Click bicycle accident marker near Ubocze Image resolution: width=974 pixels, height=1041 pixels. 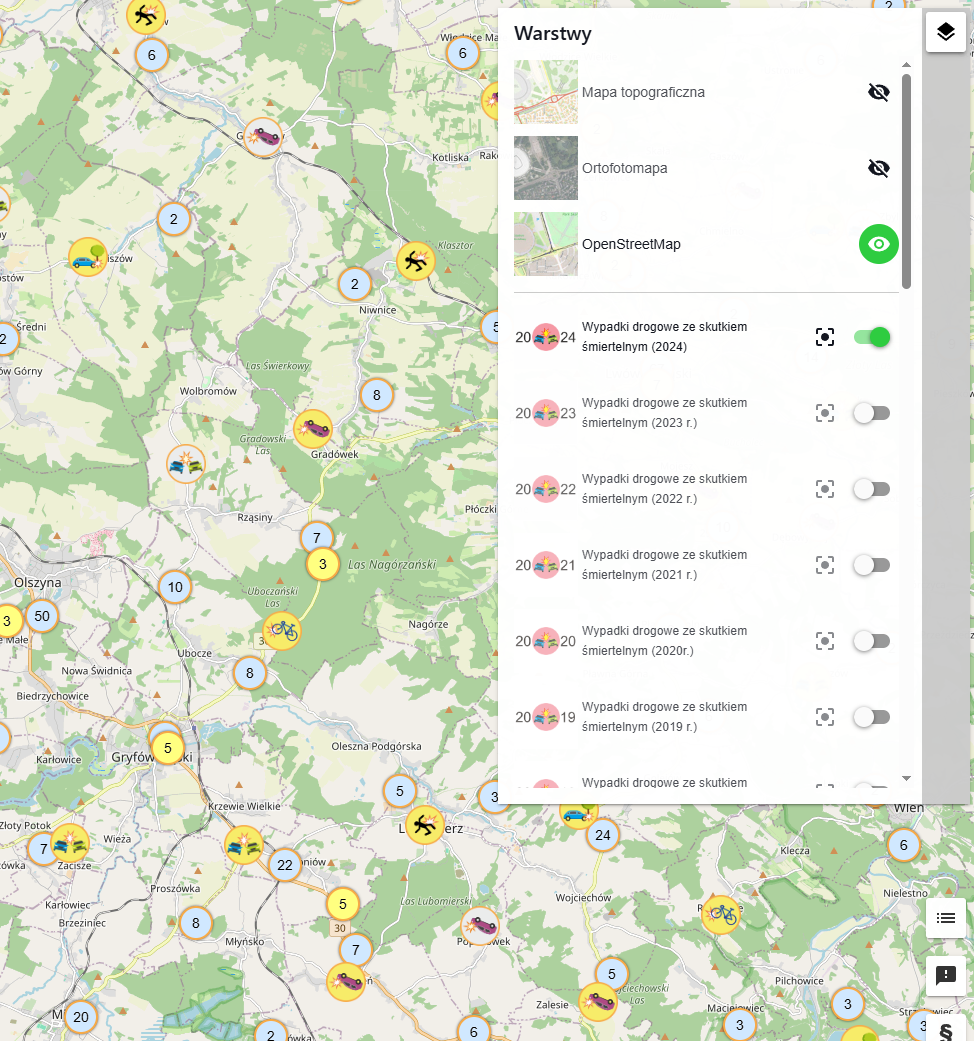283,630
